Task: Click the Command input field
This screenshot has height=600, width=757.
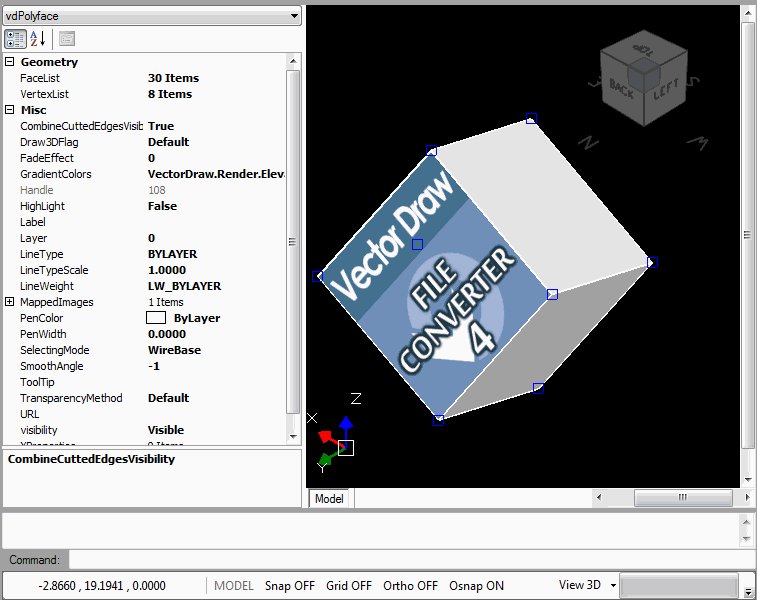Action: pos(410,560)
